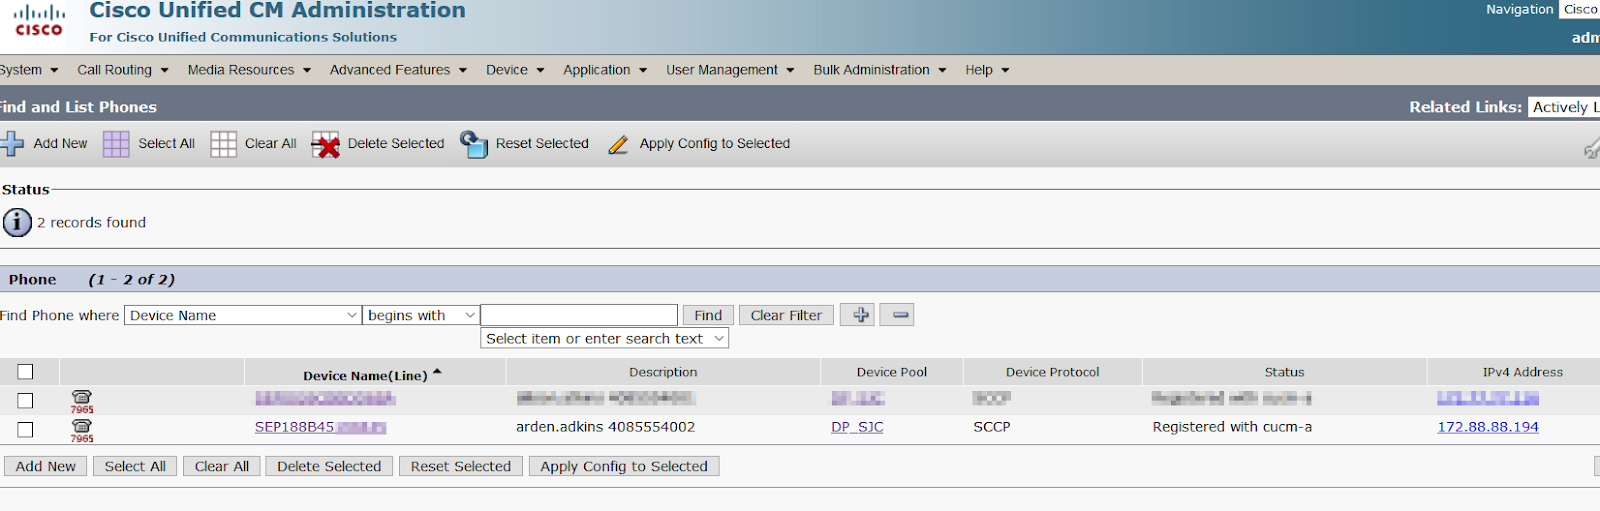Click the 'arden.adkins 4085554002' description cell

(605, 427)
